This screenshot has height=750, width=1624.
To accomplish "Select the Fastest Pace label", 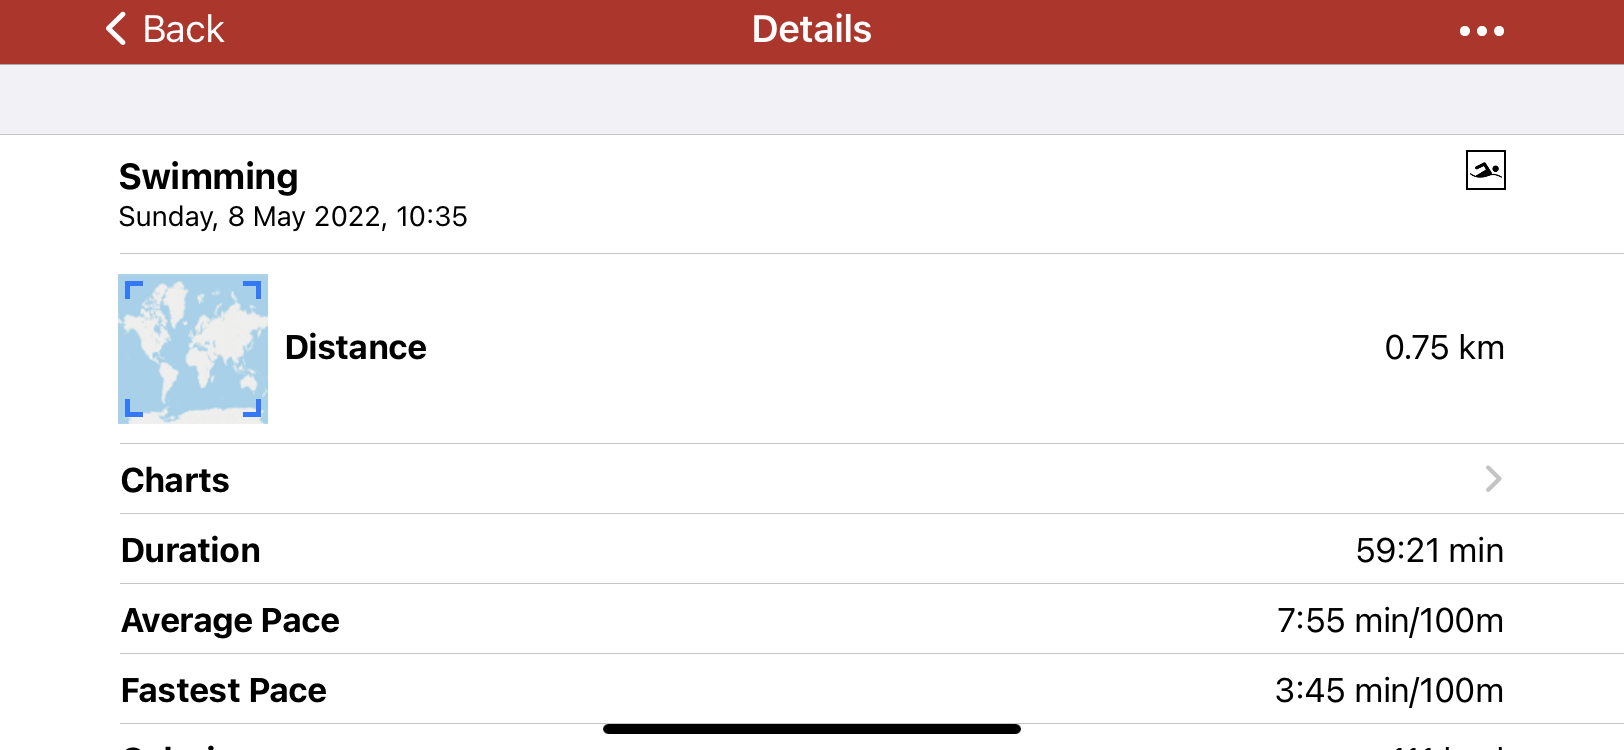I will (x=224, y=690).
